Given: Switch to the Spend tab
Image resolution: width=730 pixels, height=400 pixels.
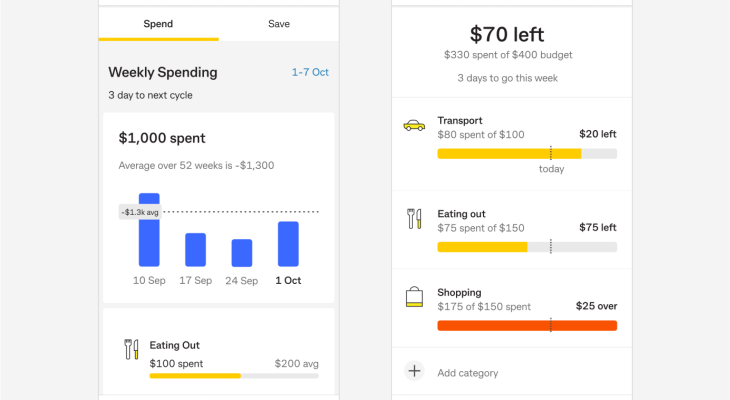Looking at the screenshot, I should click(158, 23).
